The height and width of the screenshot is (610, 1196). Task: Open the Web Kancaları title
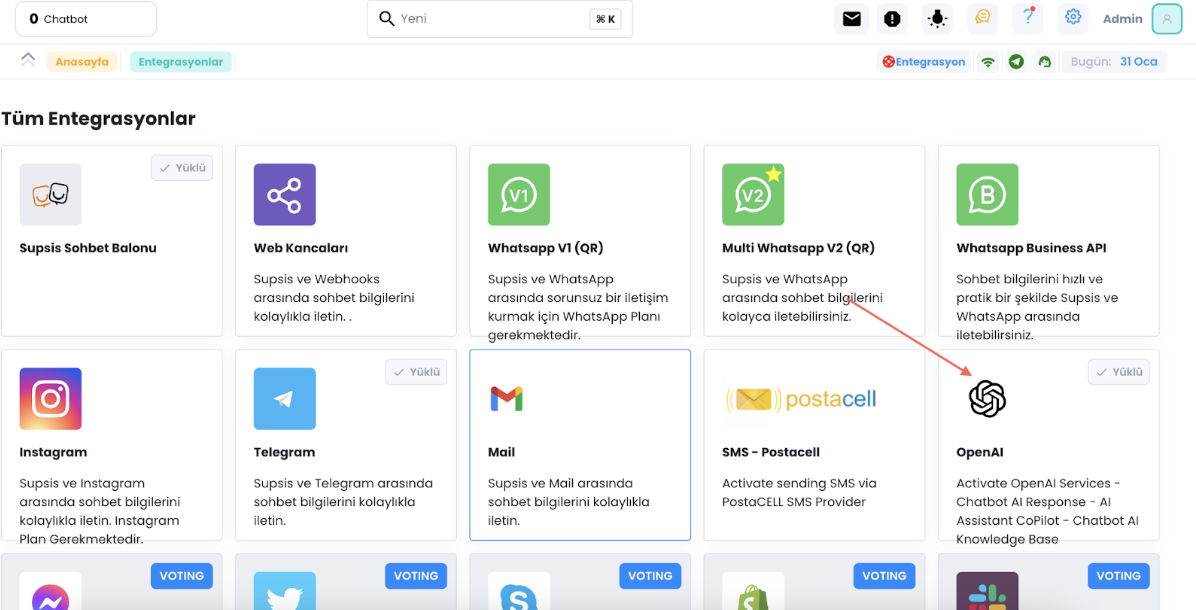[x=301, y=248]
